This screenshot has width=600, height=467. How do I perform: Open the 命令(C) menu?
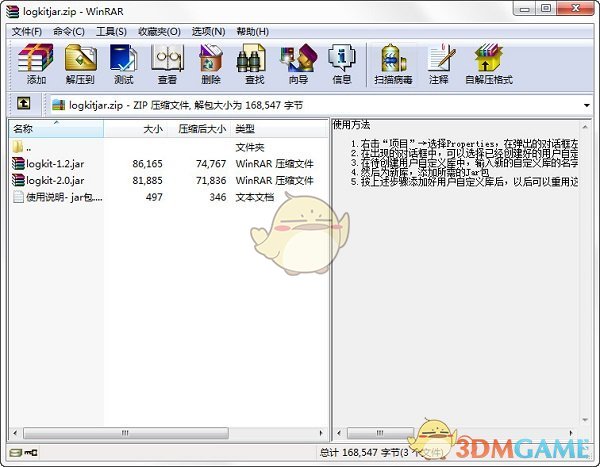pos(69,31)
